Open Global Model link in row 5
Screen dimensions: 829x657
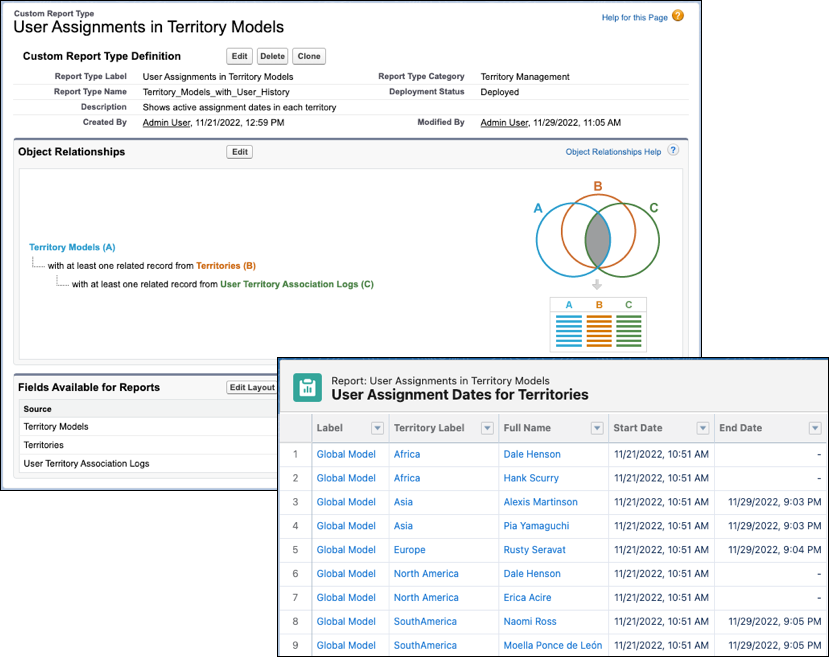point(346,550)
